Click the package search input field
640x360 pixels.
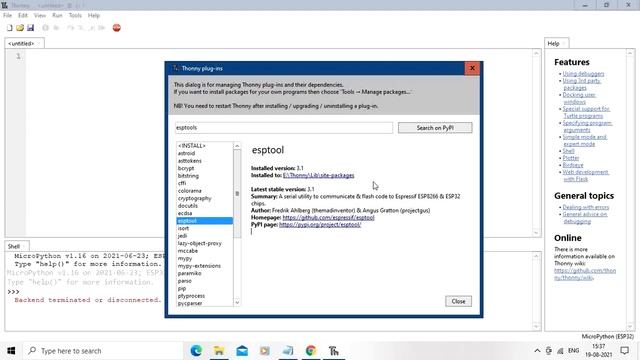(284, 128)
